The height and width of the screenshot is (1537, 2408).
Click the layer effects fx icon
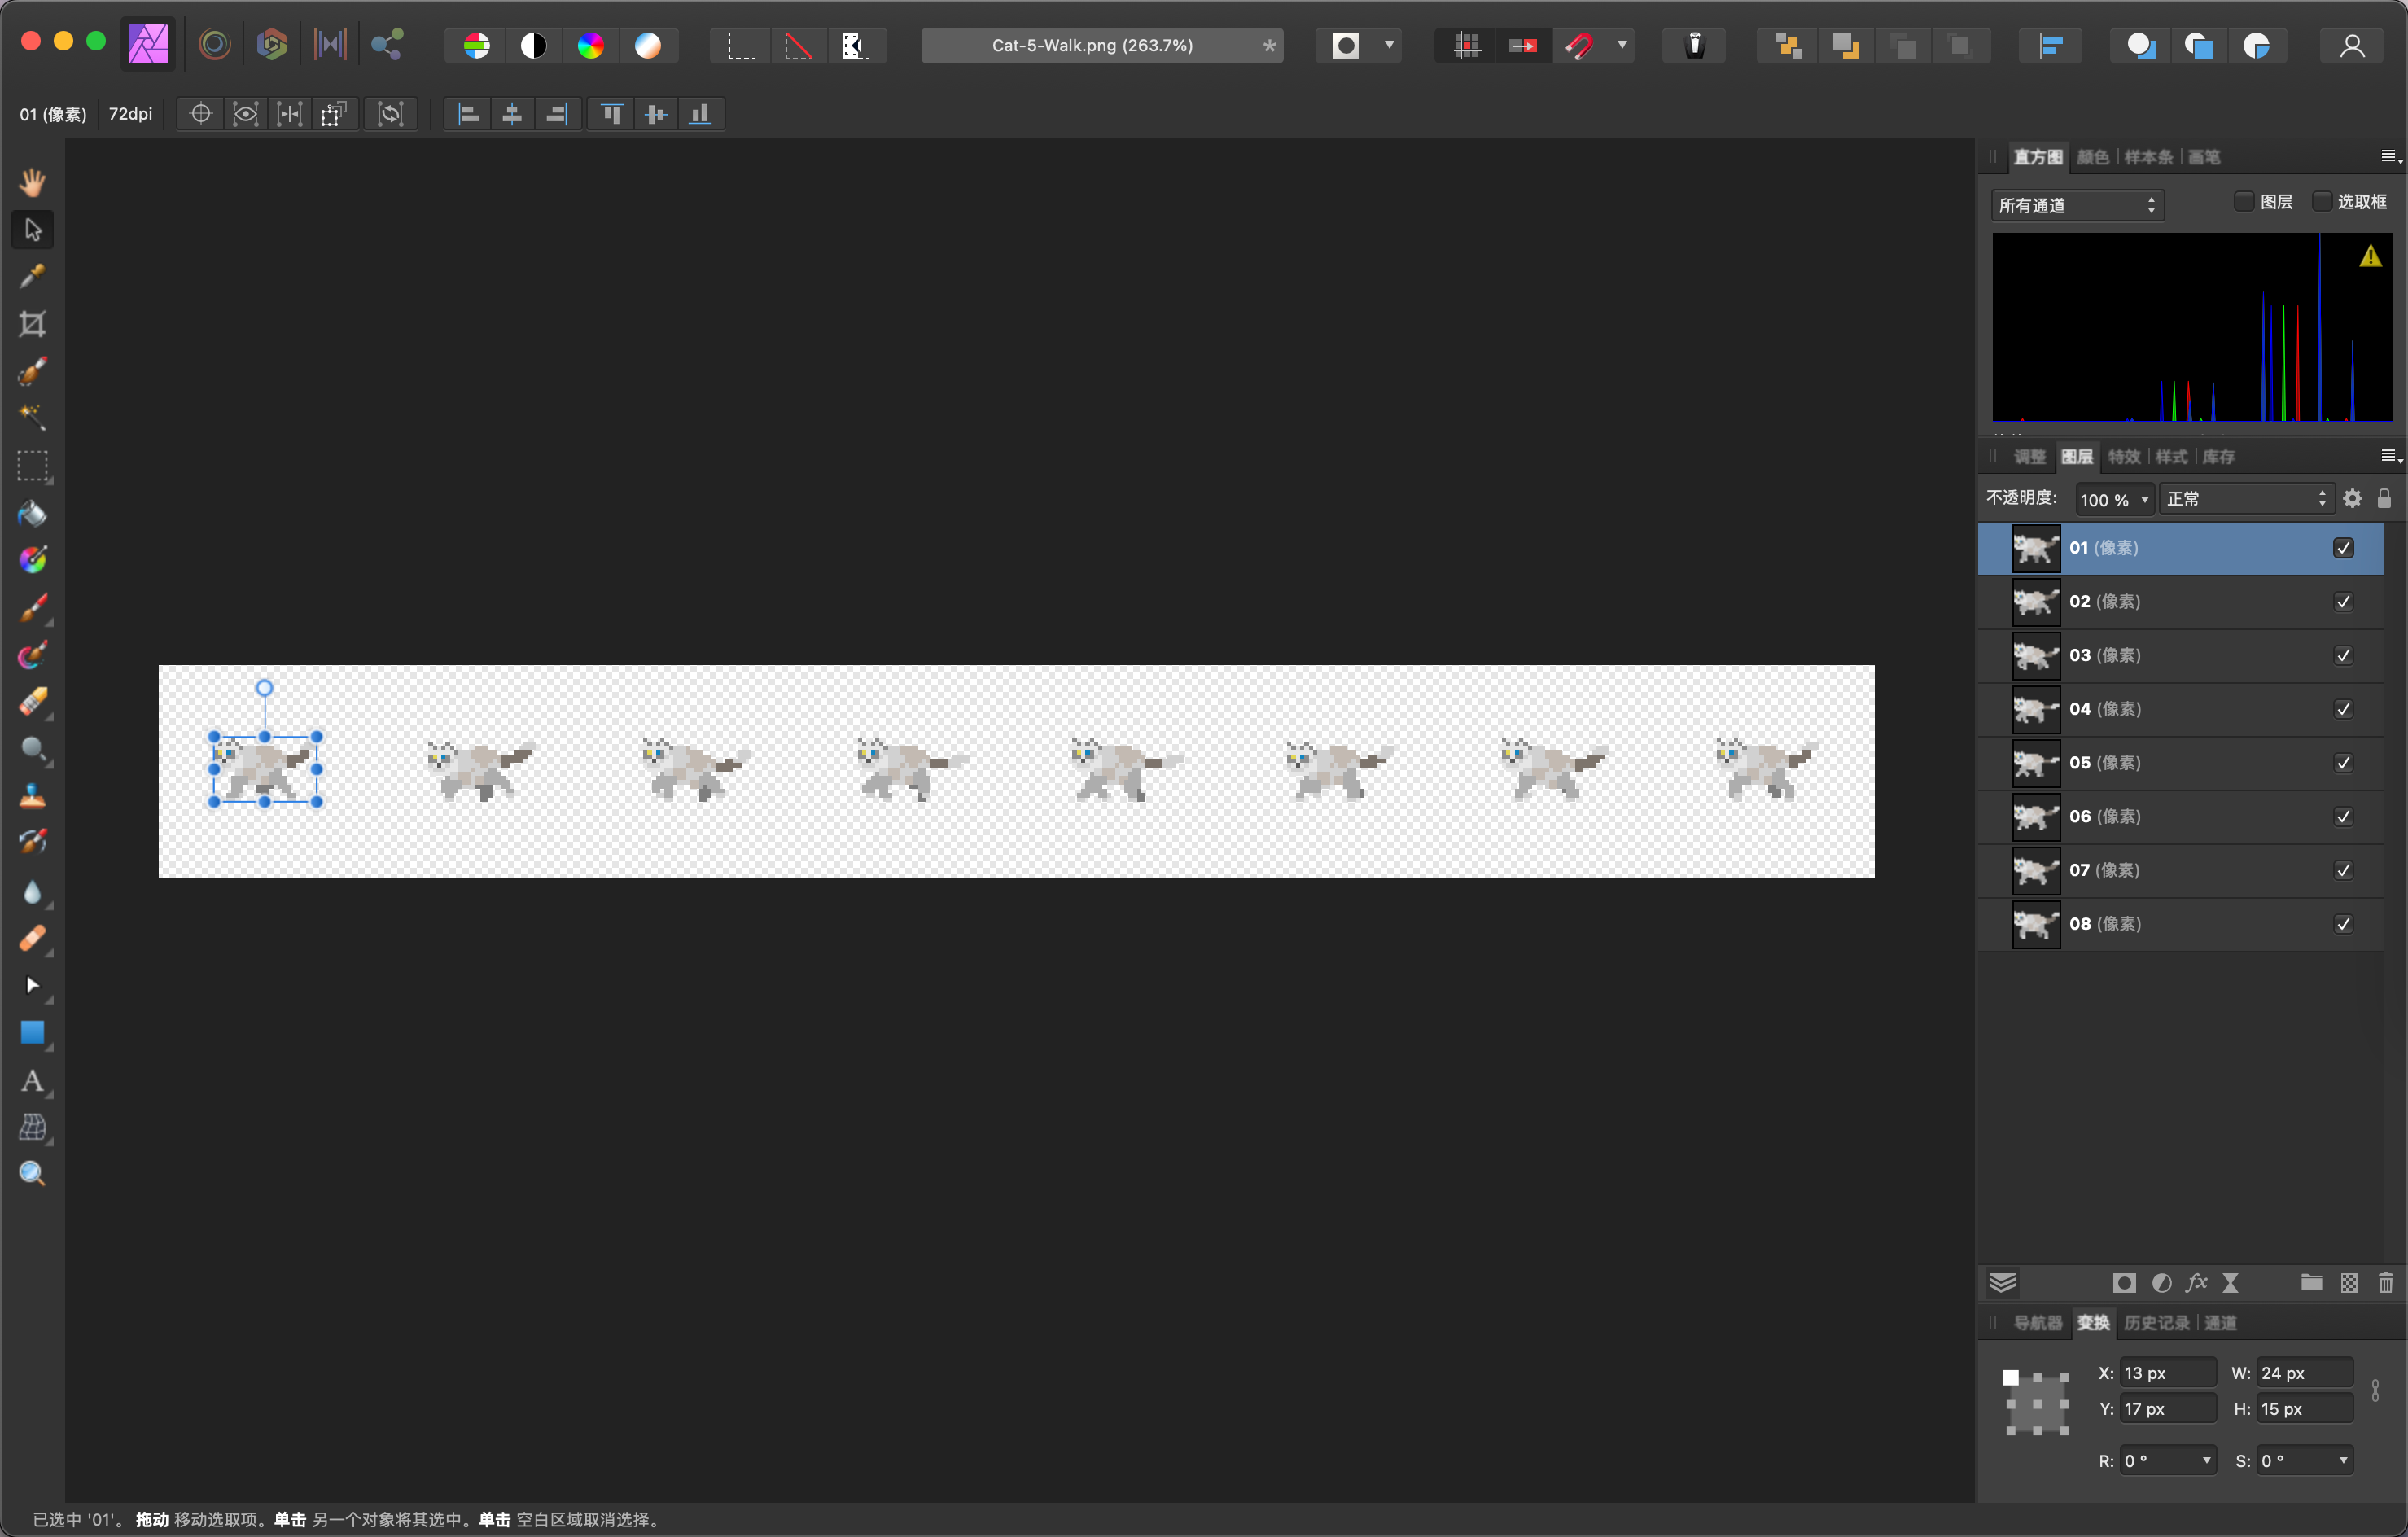pos(2196,1283)
